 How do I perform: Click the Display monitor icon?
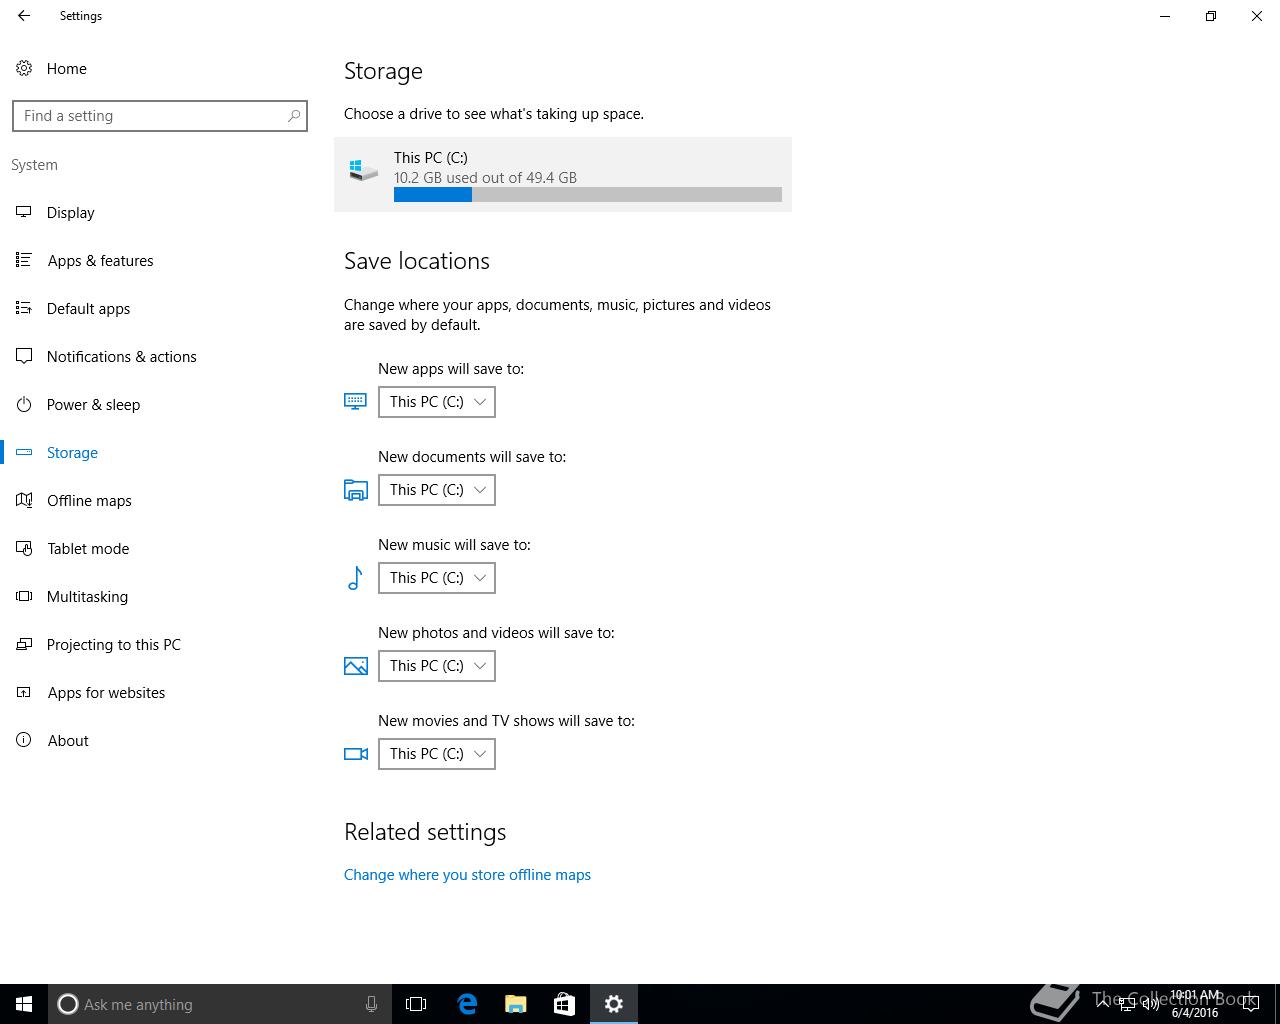tap(24, 212)
